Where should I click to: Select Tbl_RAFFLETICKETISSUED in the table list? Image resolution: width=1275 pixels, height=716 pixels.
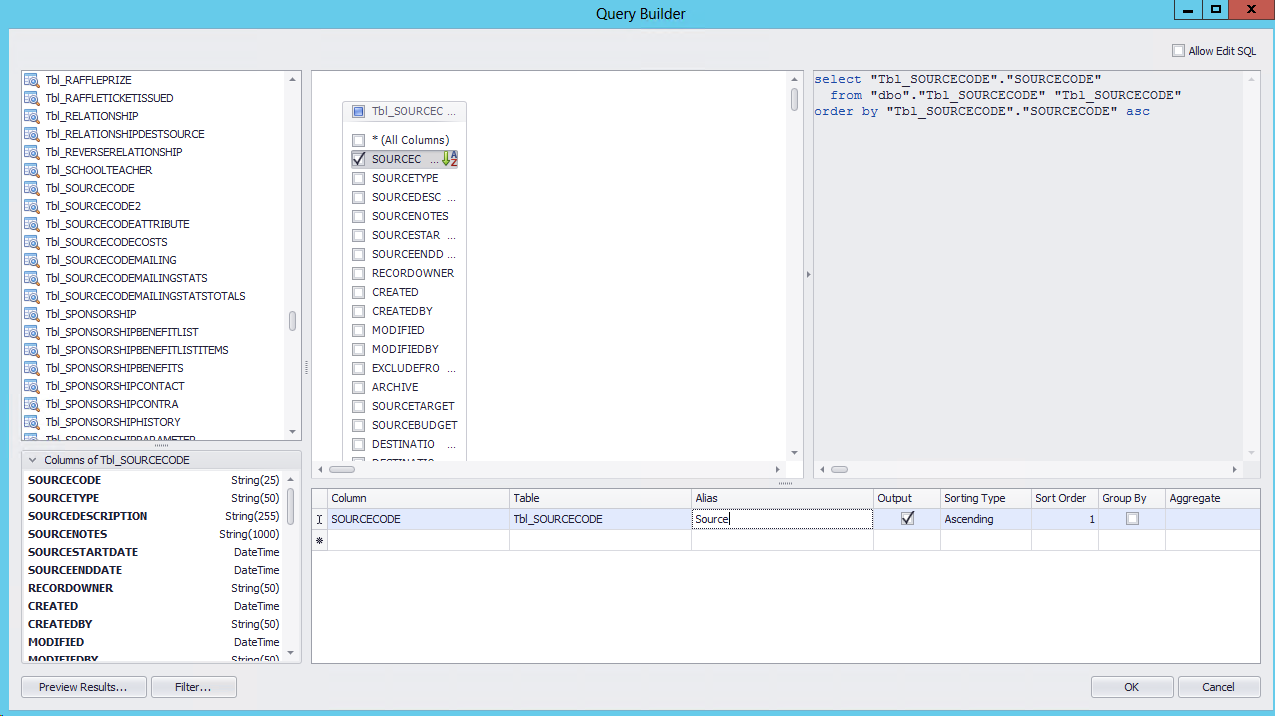(x=109, y=98)
